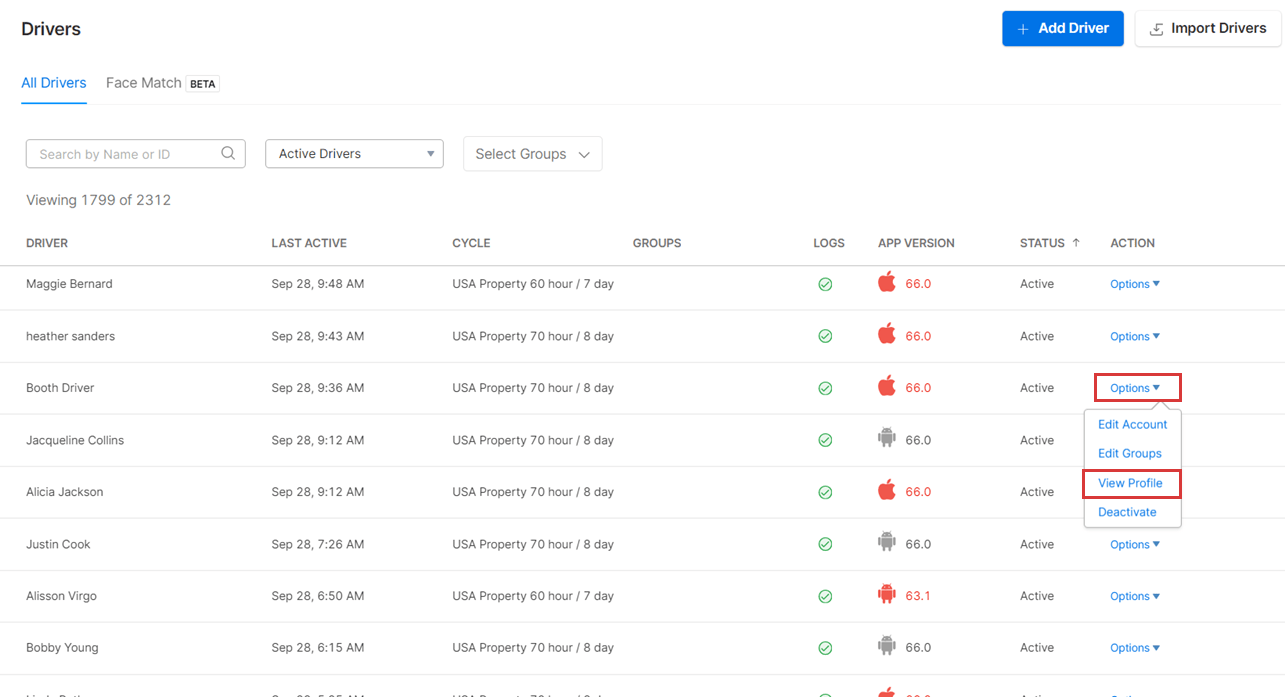Open Options dropdown for Jacqueline Collins
Screen dimensions: 1285x697
pos(1135,440)
